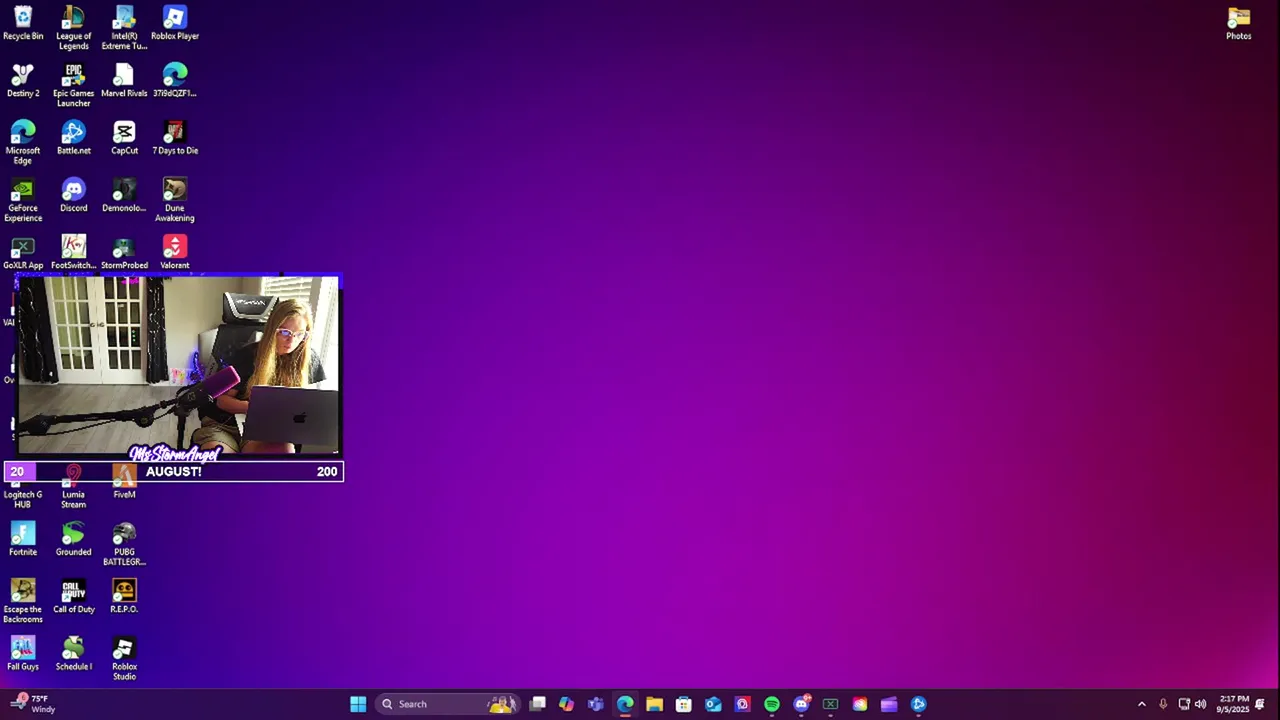Select the Recycle Bin desktop icon
Viewport: 1280px width, 720px height.
point(23,24)
